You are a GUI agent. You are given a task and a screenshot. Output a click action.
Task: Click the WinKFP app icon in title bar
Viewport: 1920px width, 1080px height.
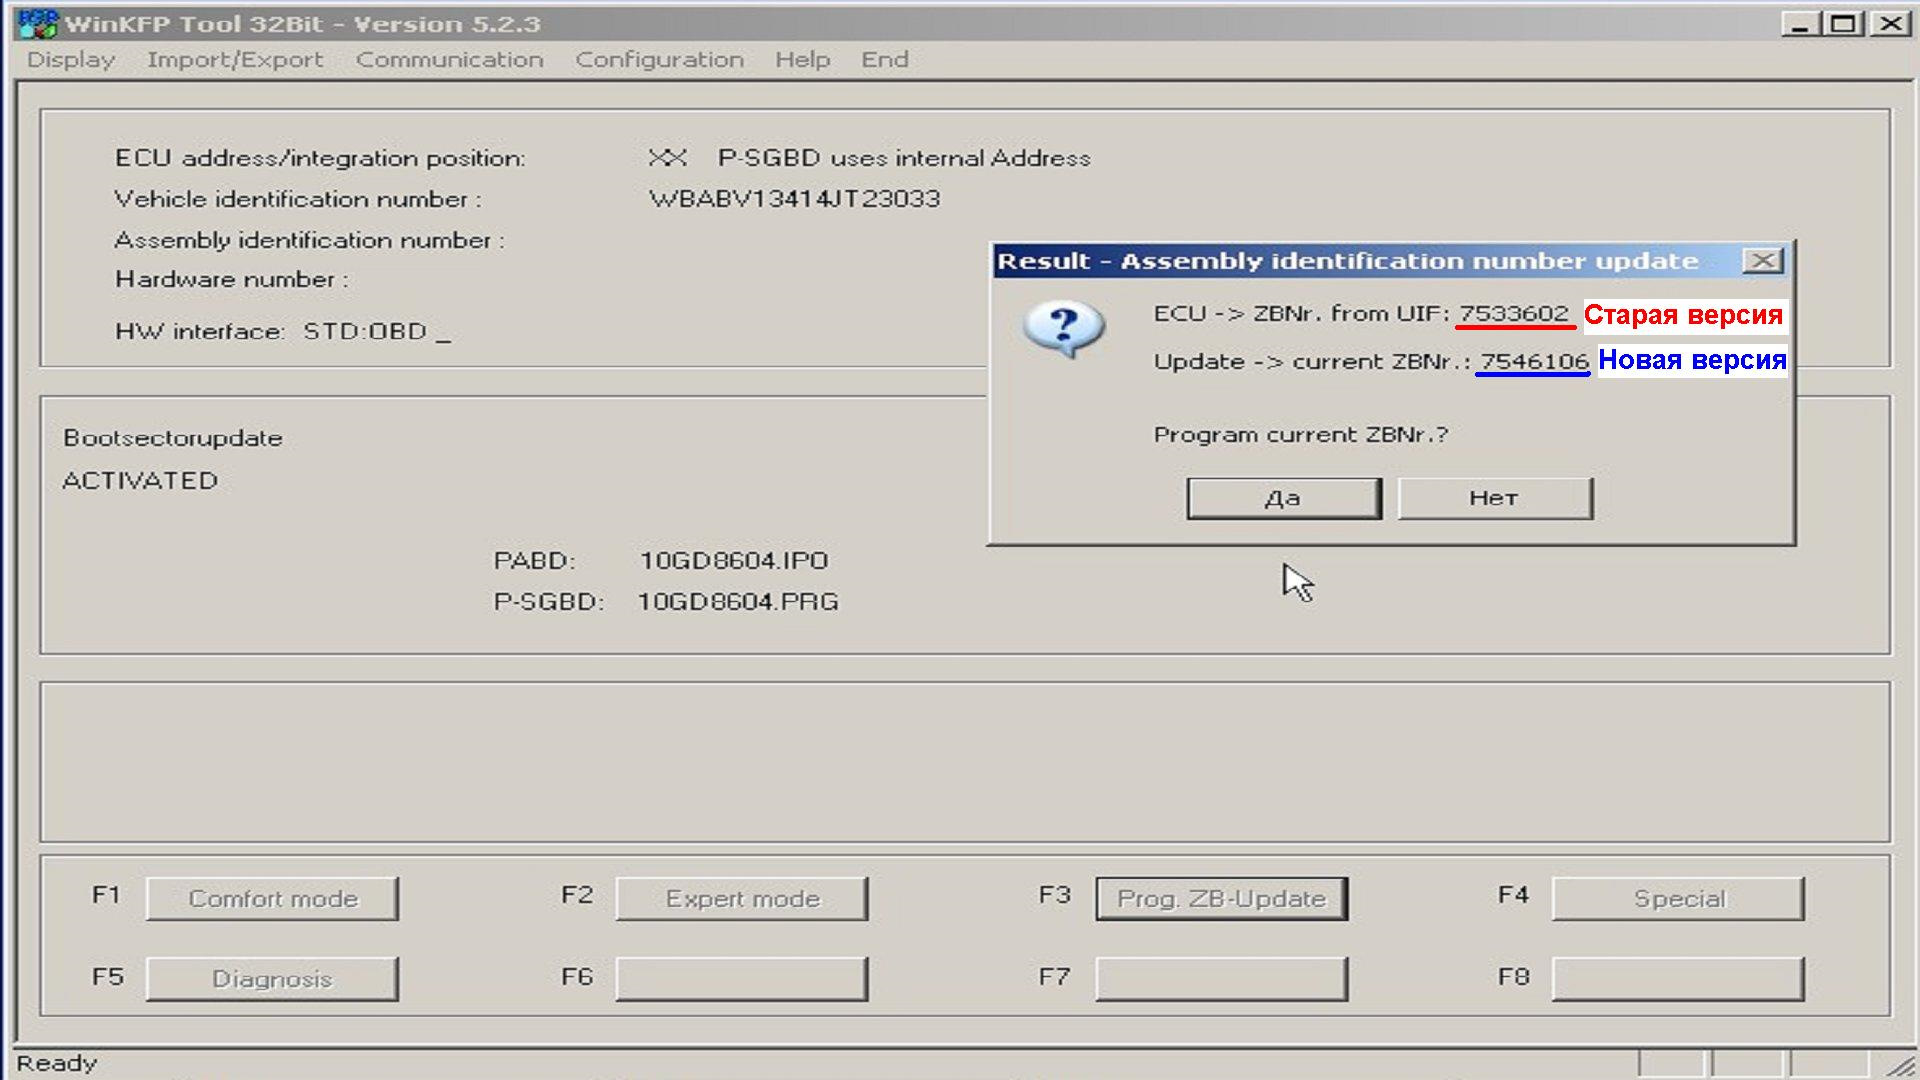tap(38, 23)
